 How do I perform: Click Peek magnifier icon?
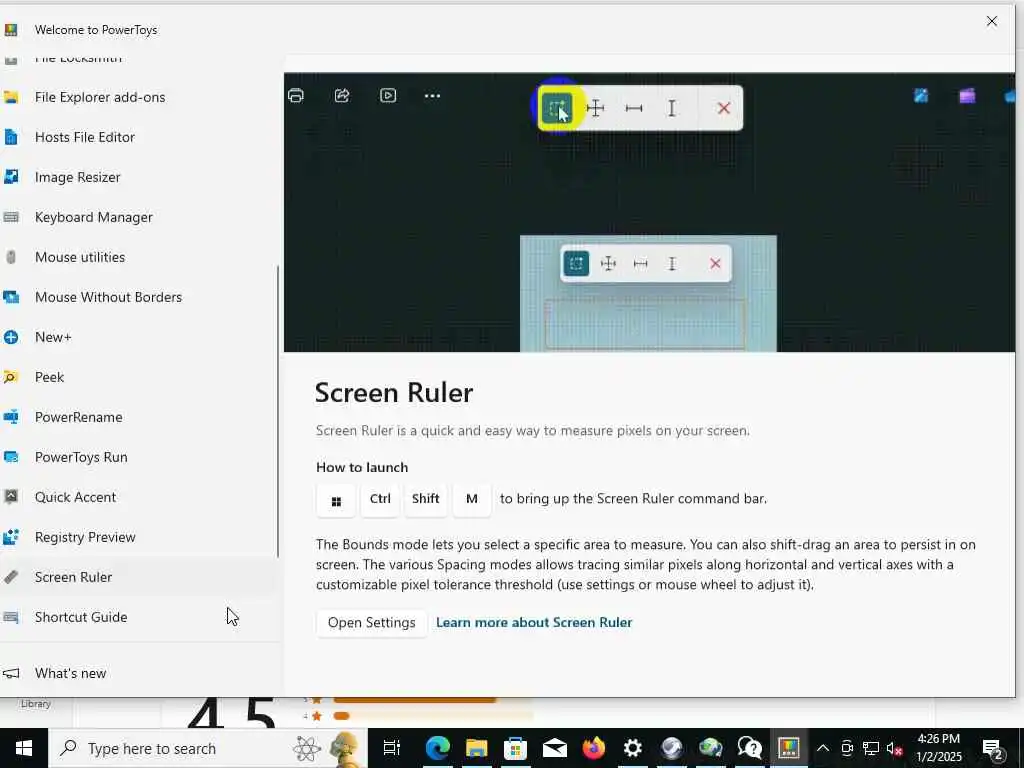(x=10, y=377)
